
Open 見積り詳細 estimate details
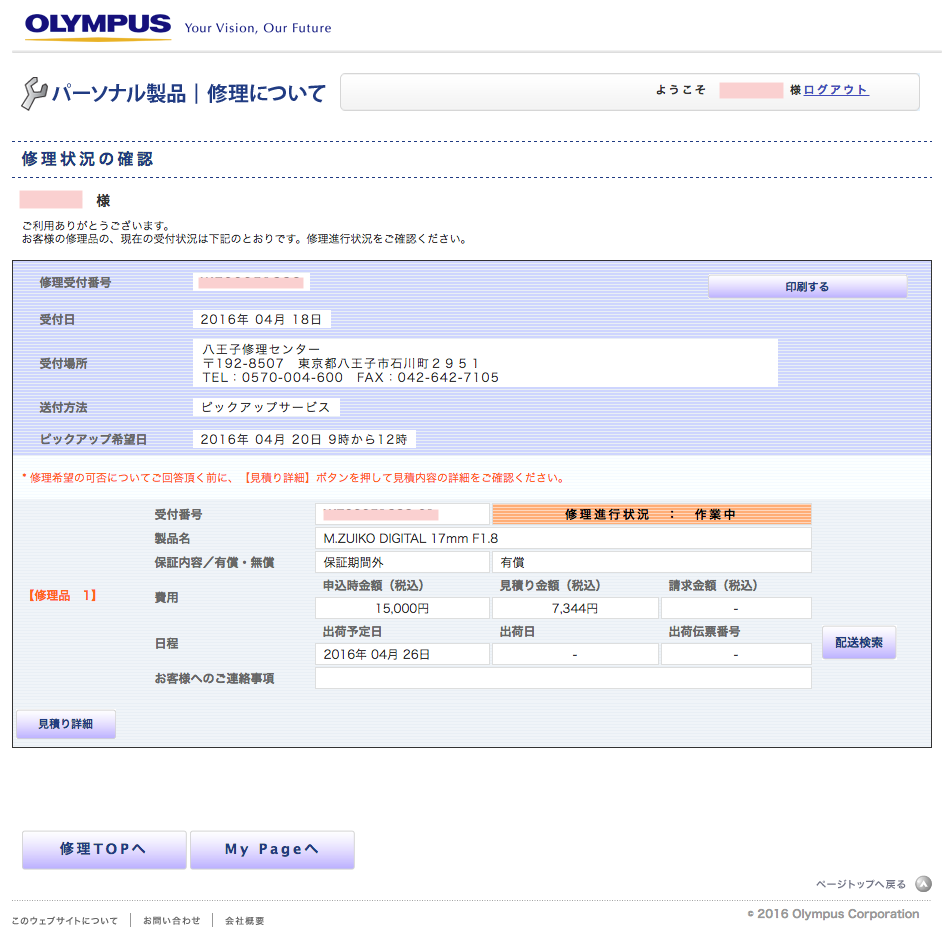tap(66, 724)
